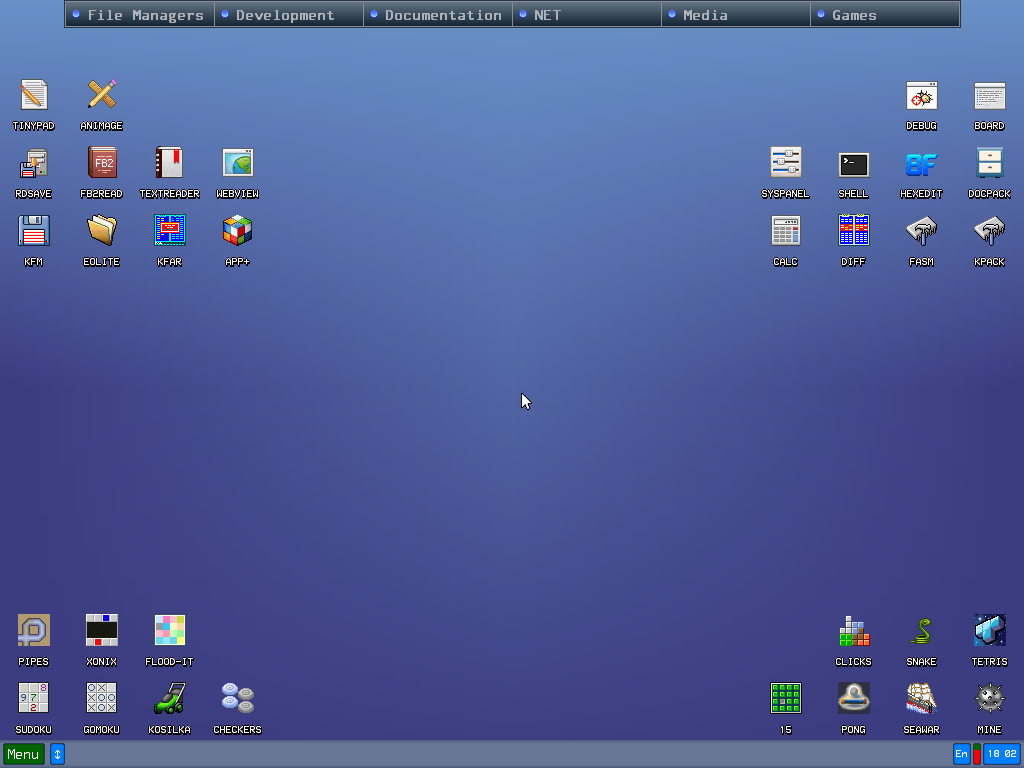Expand the File Managers menu
Image resolution: width=1024 pixels, height=768 pixels.
[x=140, y=15]
